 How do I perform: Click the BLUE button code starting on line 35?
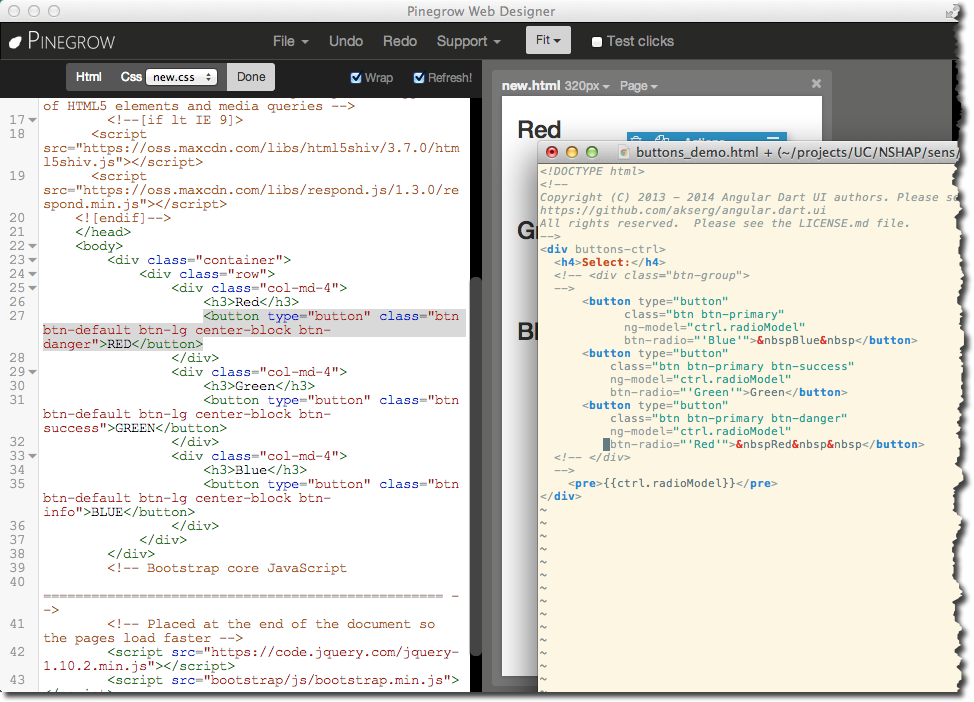pyautogui.click(x=251, y=498)
